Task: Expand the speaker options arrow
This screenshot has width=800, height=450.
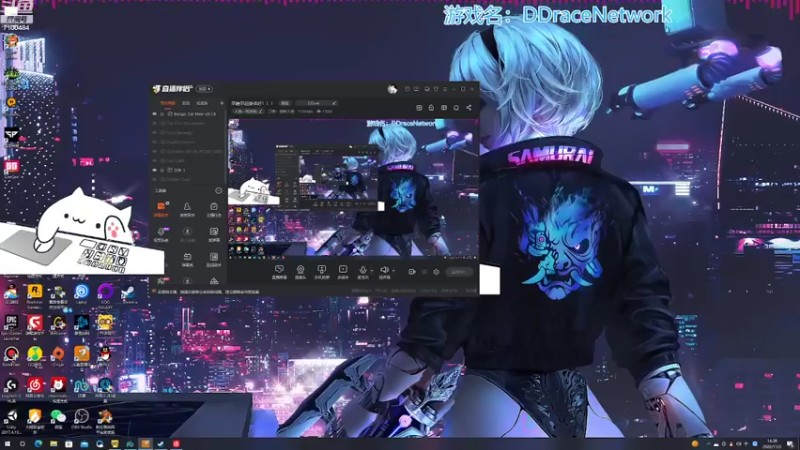Action: click(393, 271)
